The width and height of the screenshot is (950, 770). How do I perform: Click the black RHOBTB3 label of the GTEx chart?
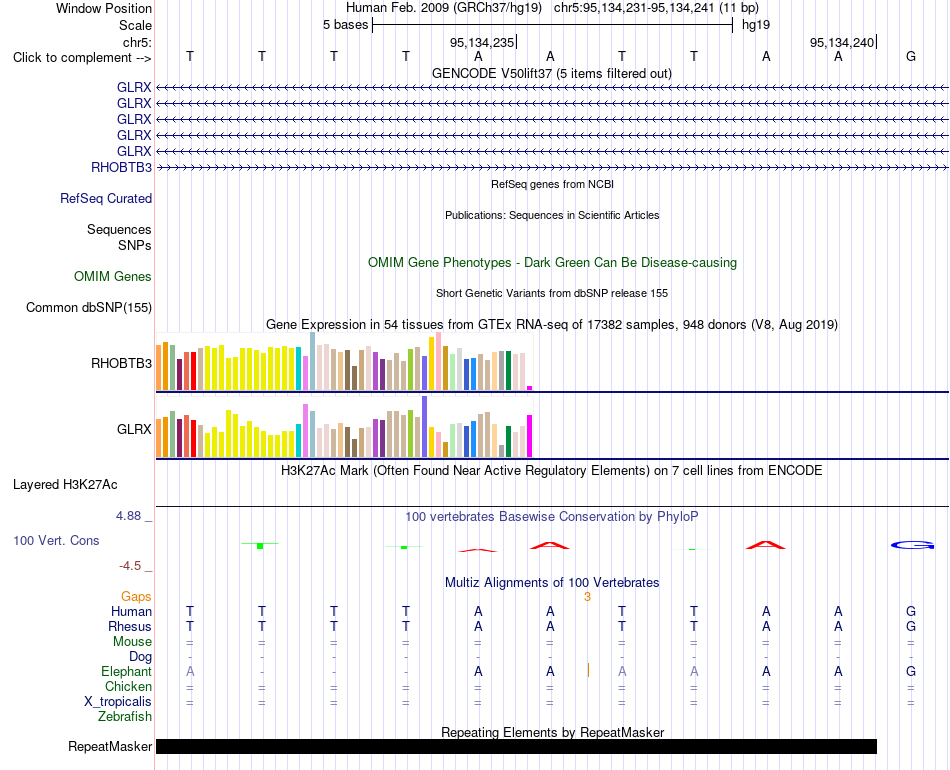tap(121, 363)
